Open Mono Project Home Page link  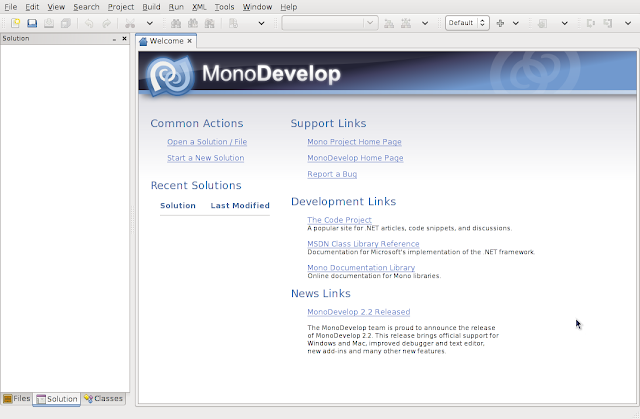[354, 142]
